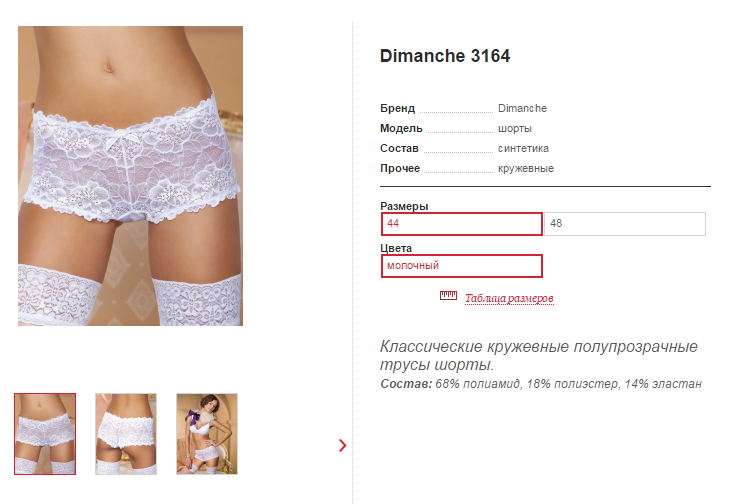Open the Таблица размеров link
This screenshot has height=504, width=735.
pyautogui.click(x=509, y=298)
